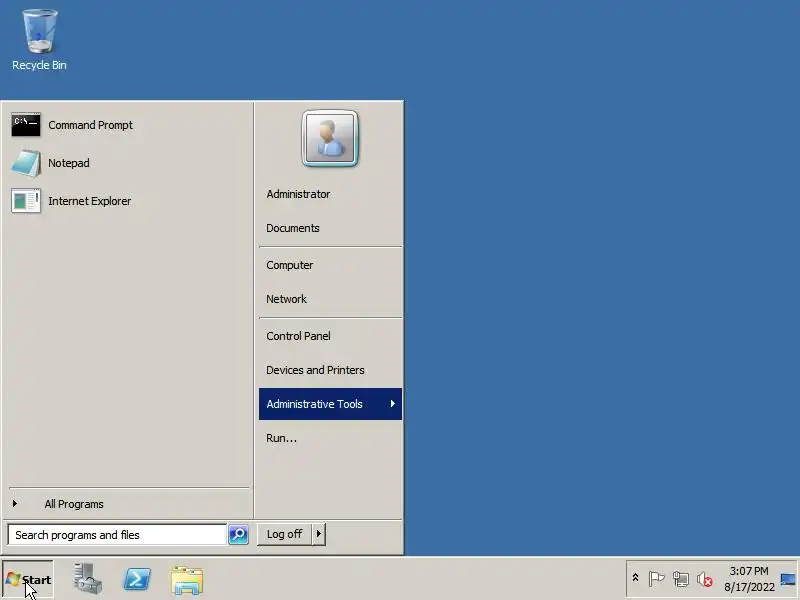Open the clock showing 3:07 PM

click(749, 579)
